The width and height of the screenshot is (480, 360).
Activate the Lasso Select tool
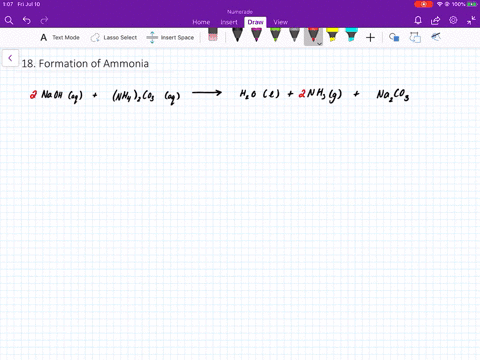click(x=114, y=38)
